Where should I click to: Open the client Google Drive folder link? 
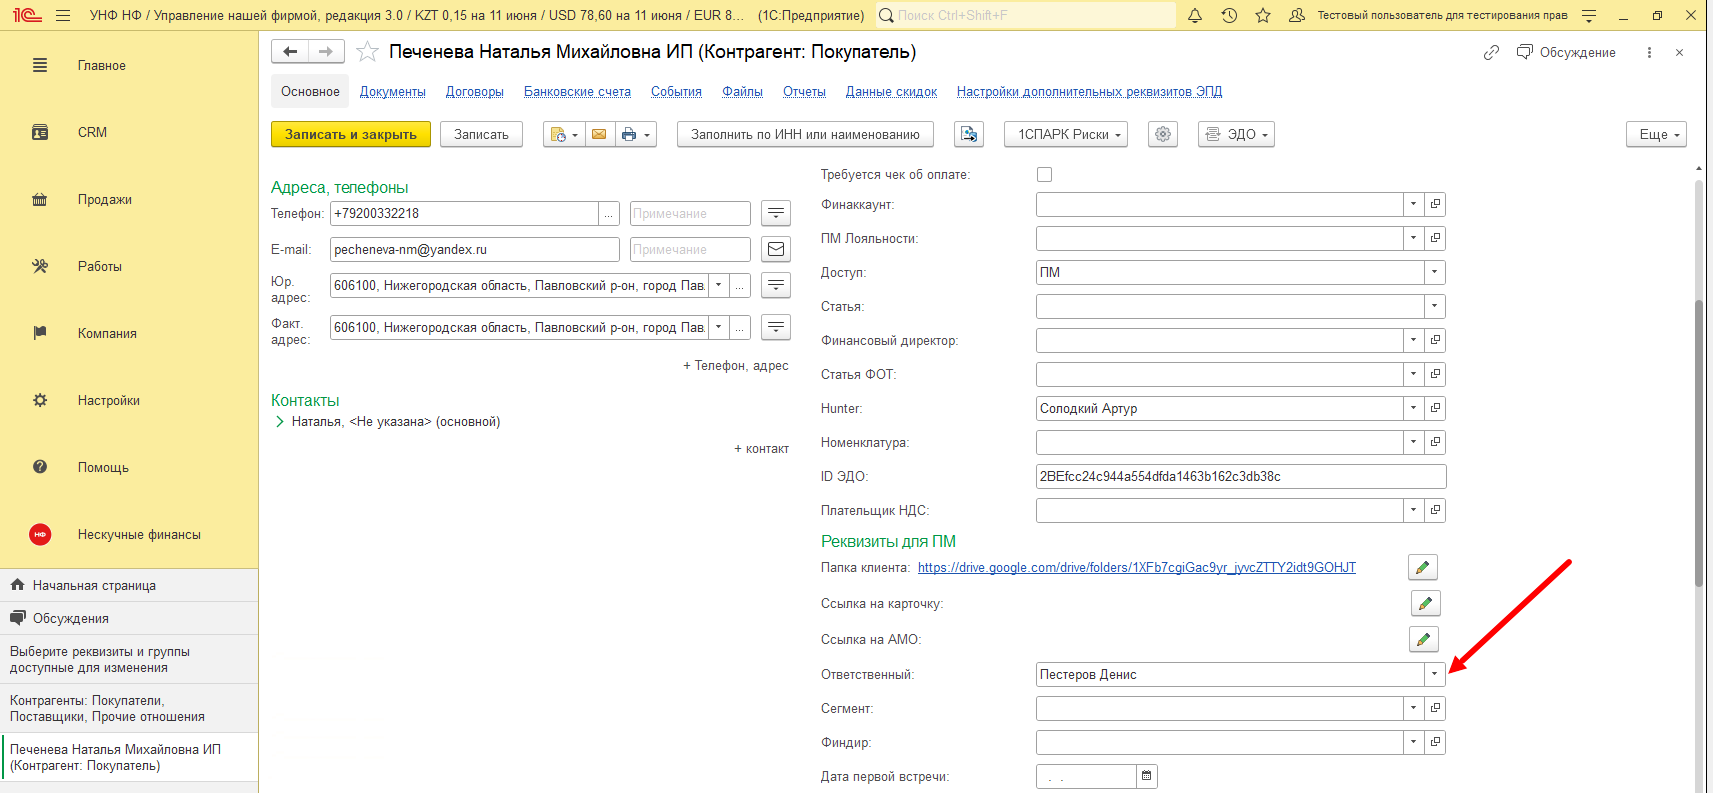coord(1137,567)
